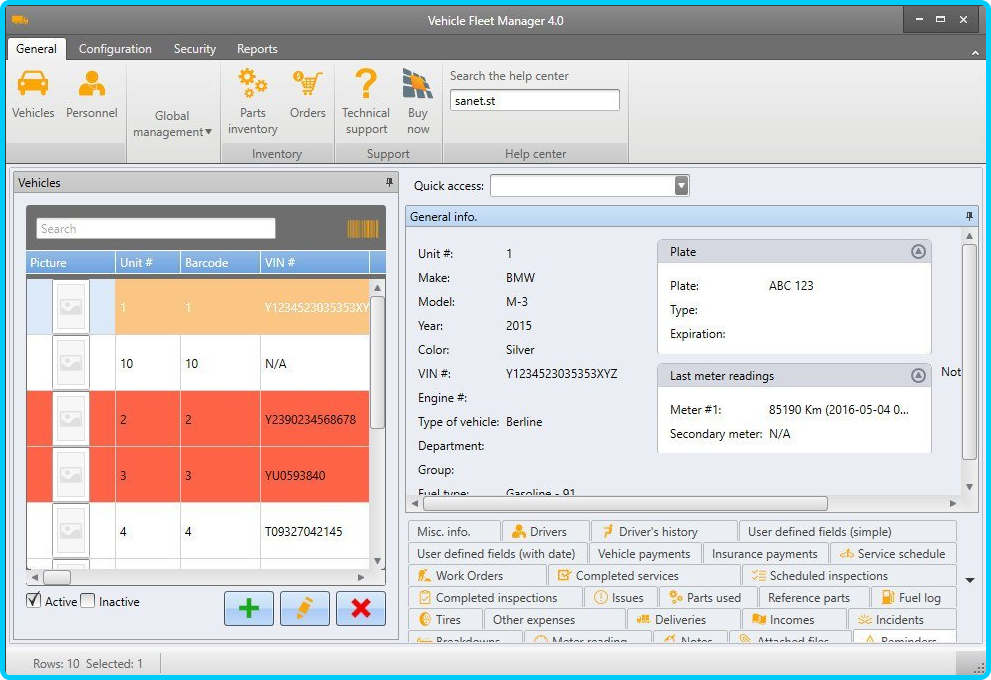Enable the Inactive vehicles checkbox
This screenshot has width=991, height=680.
88,601
